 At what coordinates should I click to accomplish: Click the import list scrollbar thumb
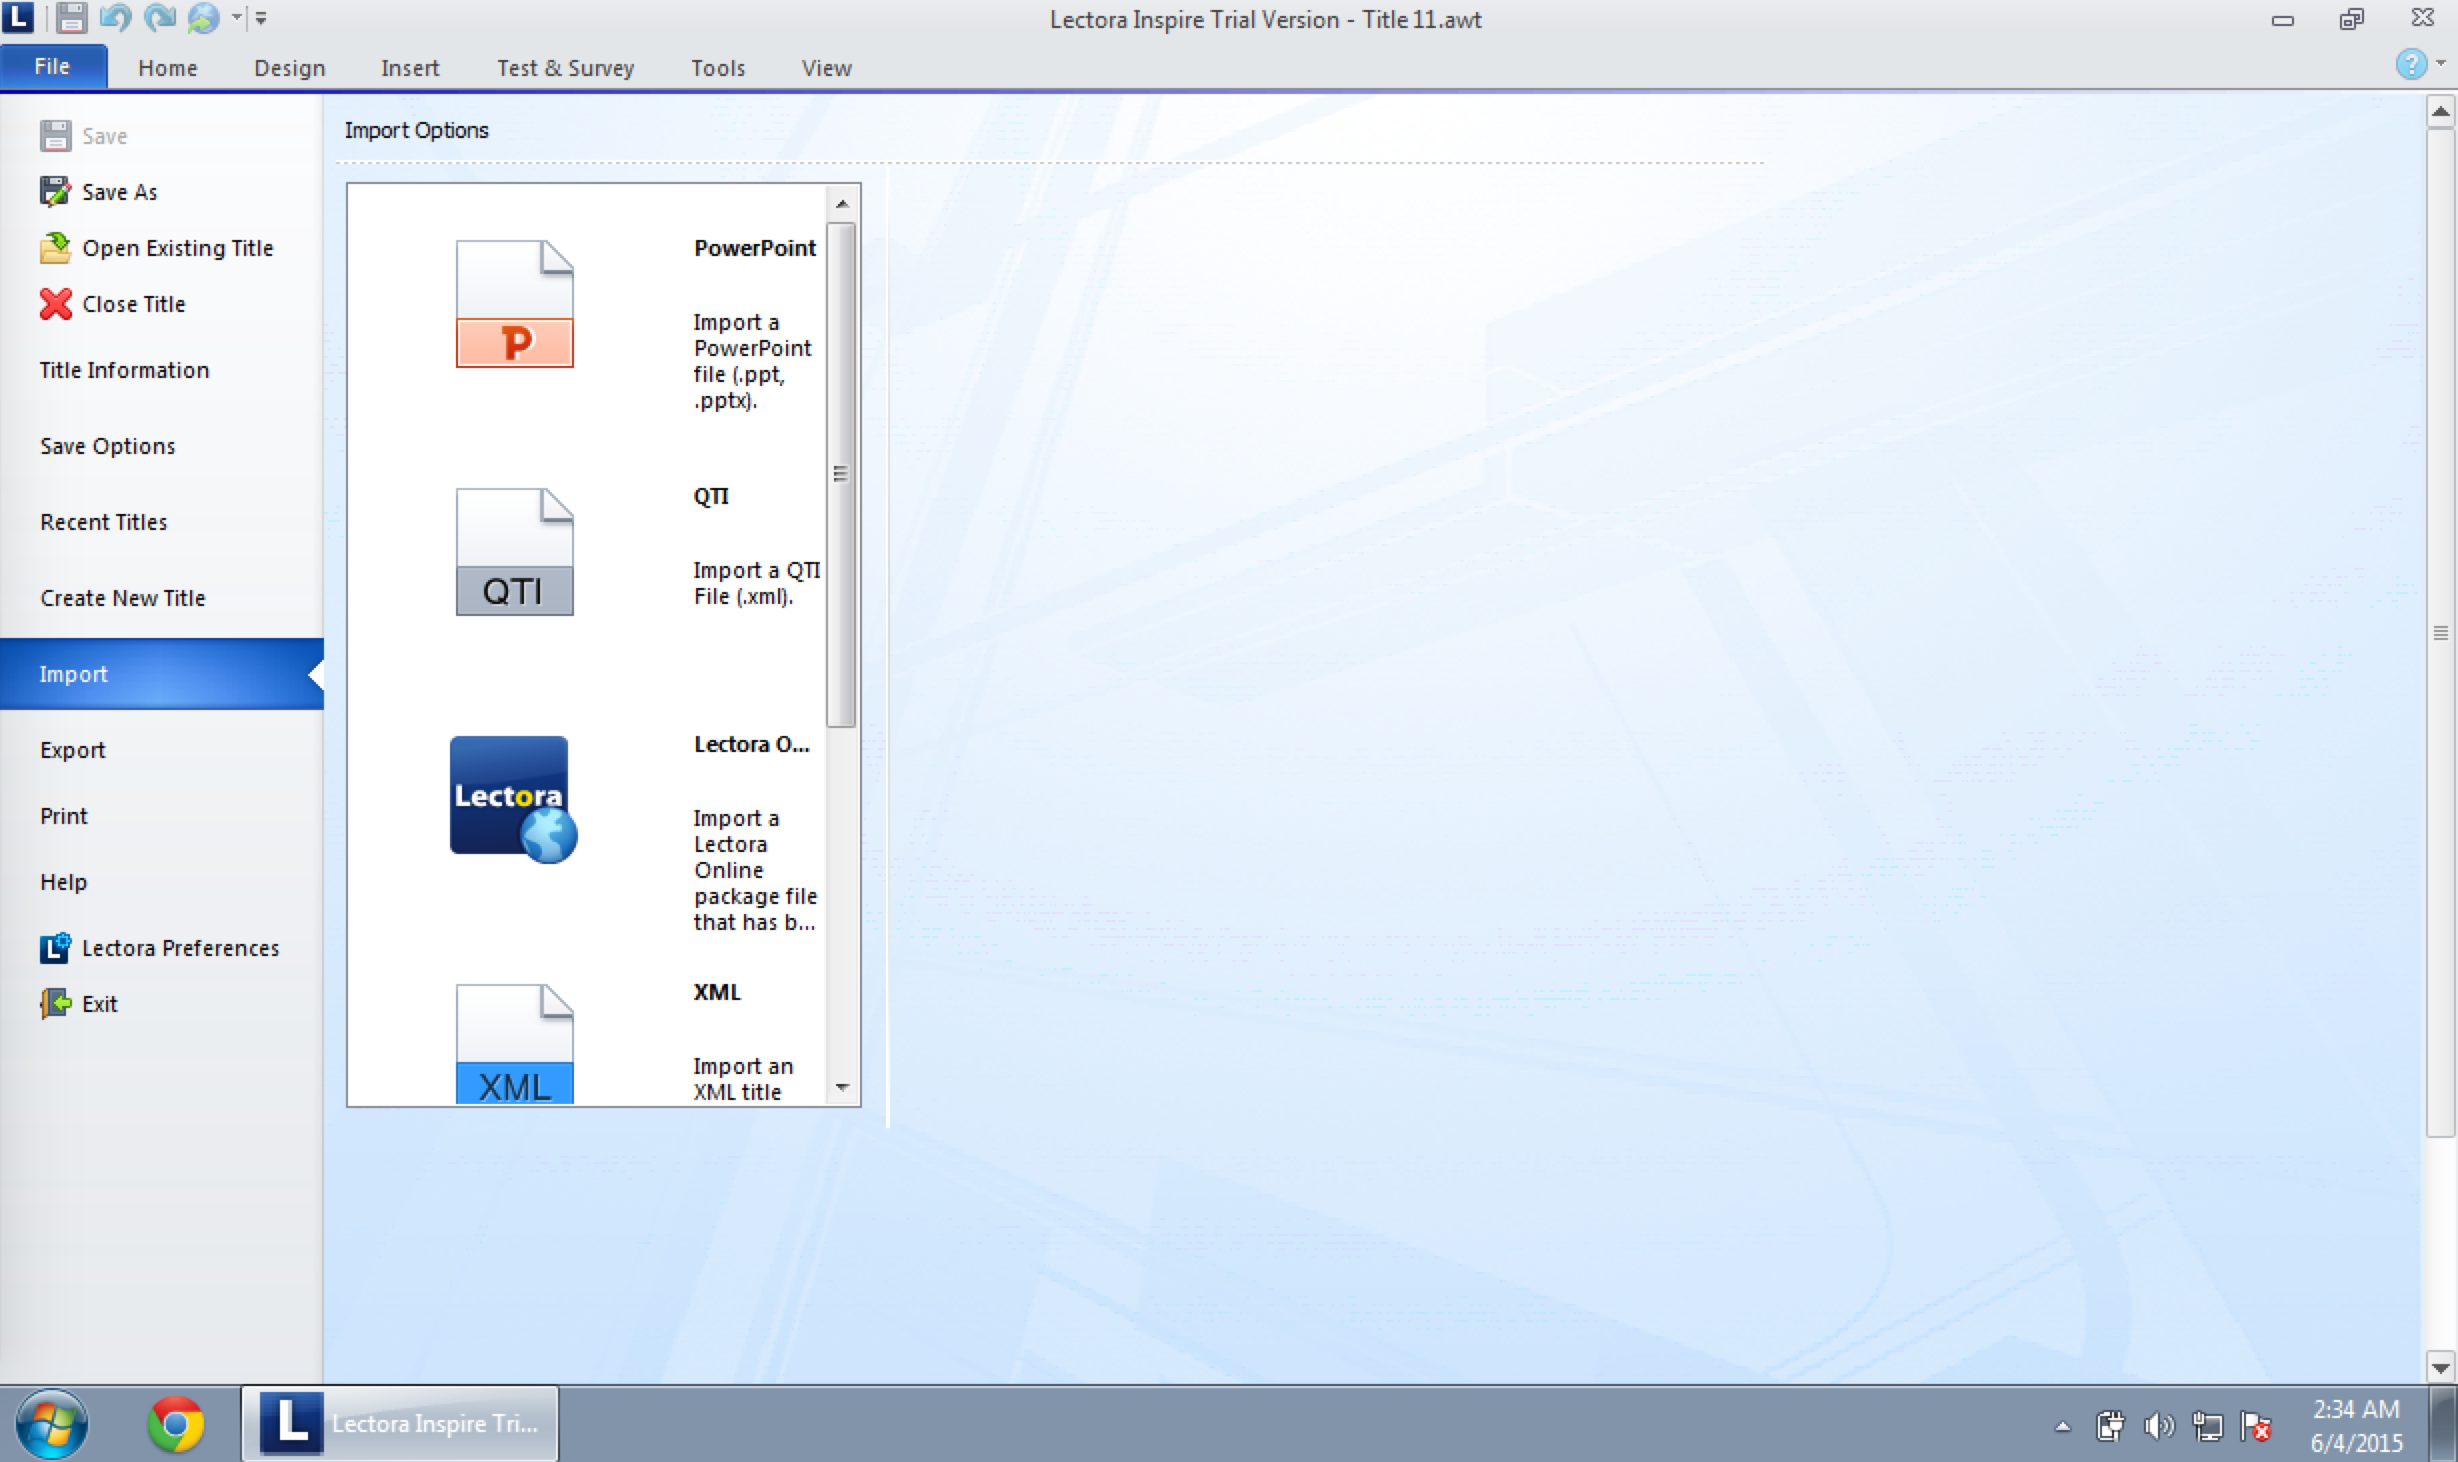(x=842, y=474)
